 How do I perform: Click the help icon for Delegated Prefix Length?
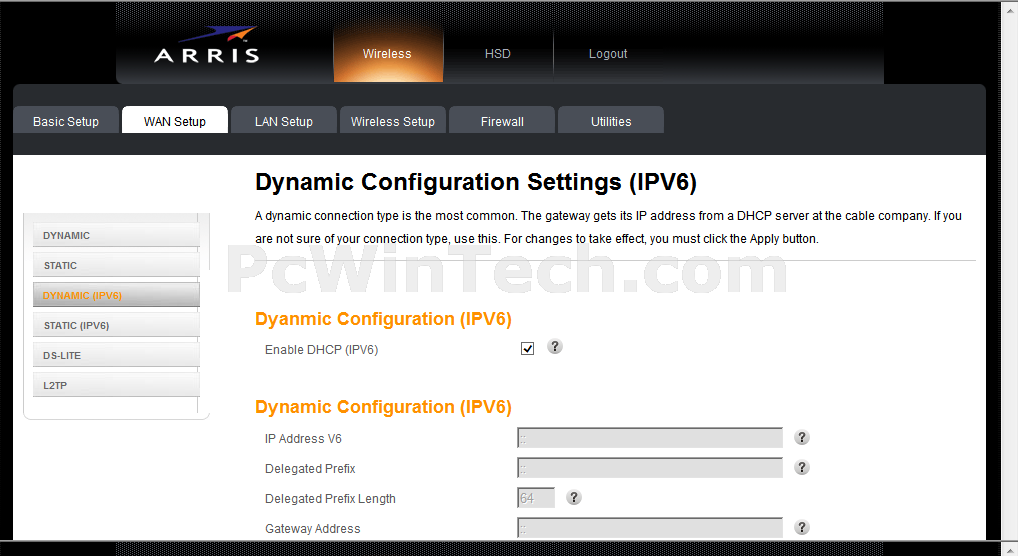573,498
